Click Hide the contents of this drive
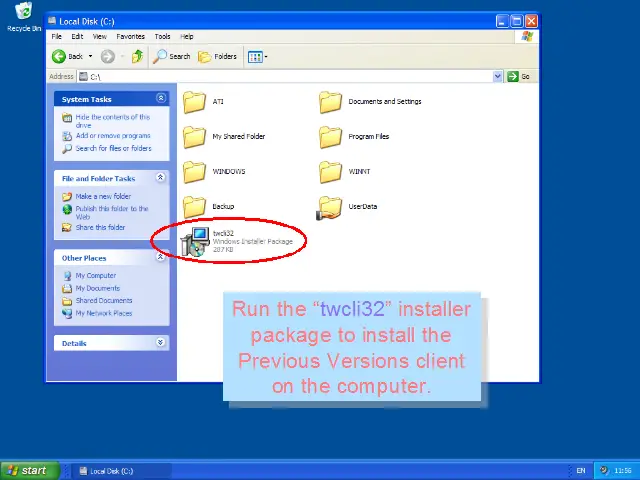Viewport: 640px width, 480px height. tap(113, 121)
